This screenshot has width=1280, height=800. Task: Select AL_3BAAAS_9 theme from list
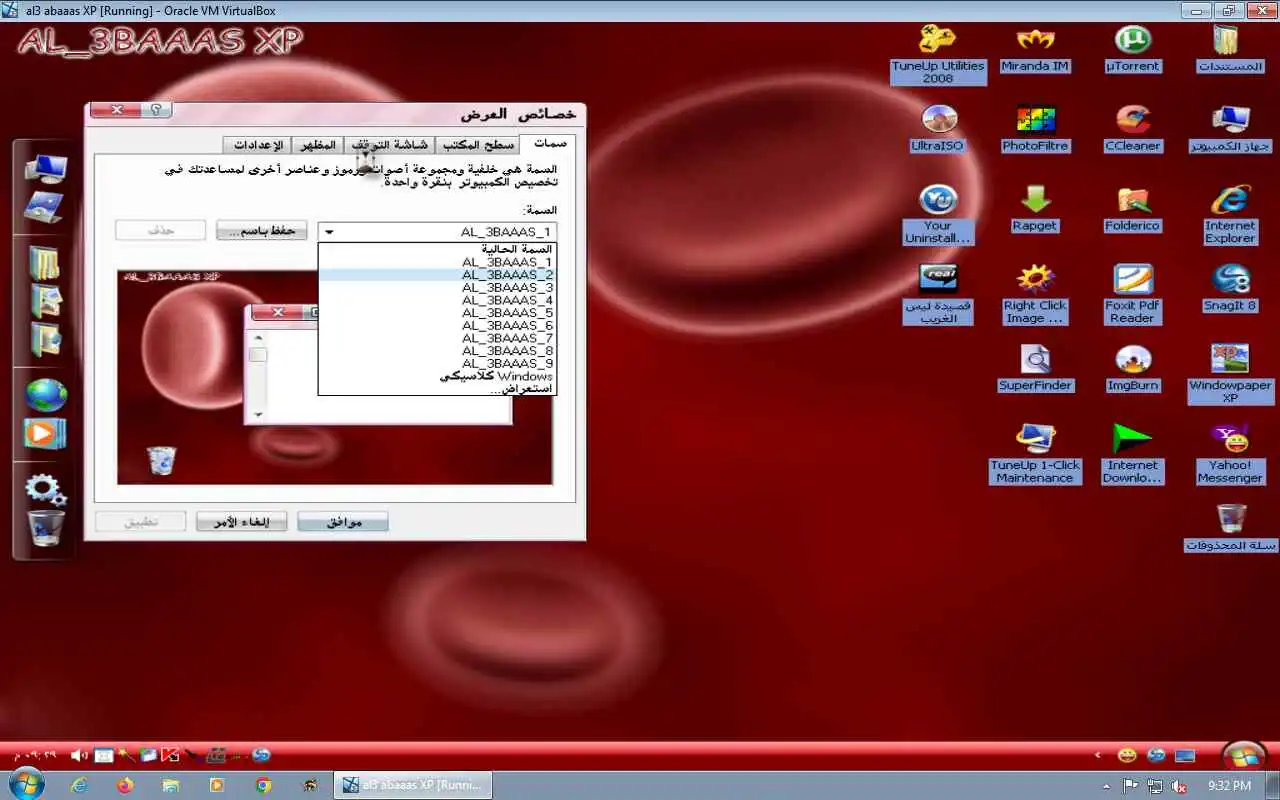point(437,364)
